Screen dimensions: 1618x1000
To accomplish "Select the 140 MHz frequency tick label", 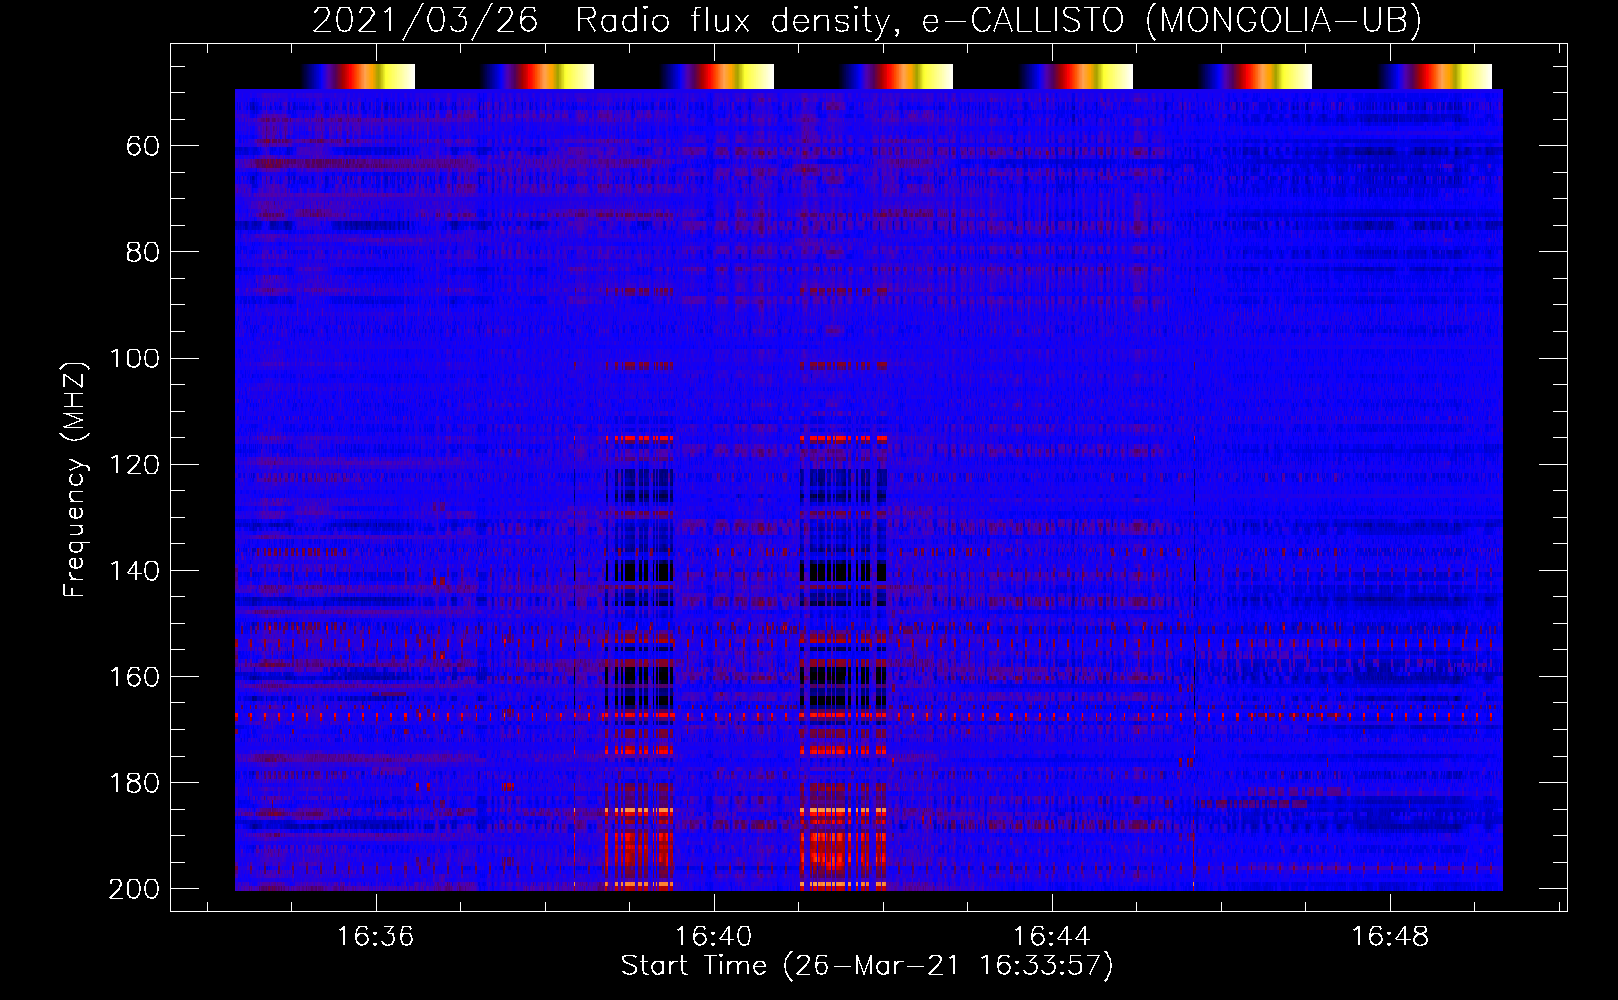I will coord(134,571).
